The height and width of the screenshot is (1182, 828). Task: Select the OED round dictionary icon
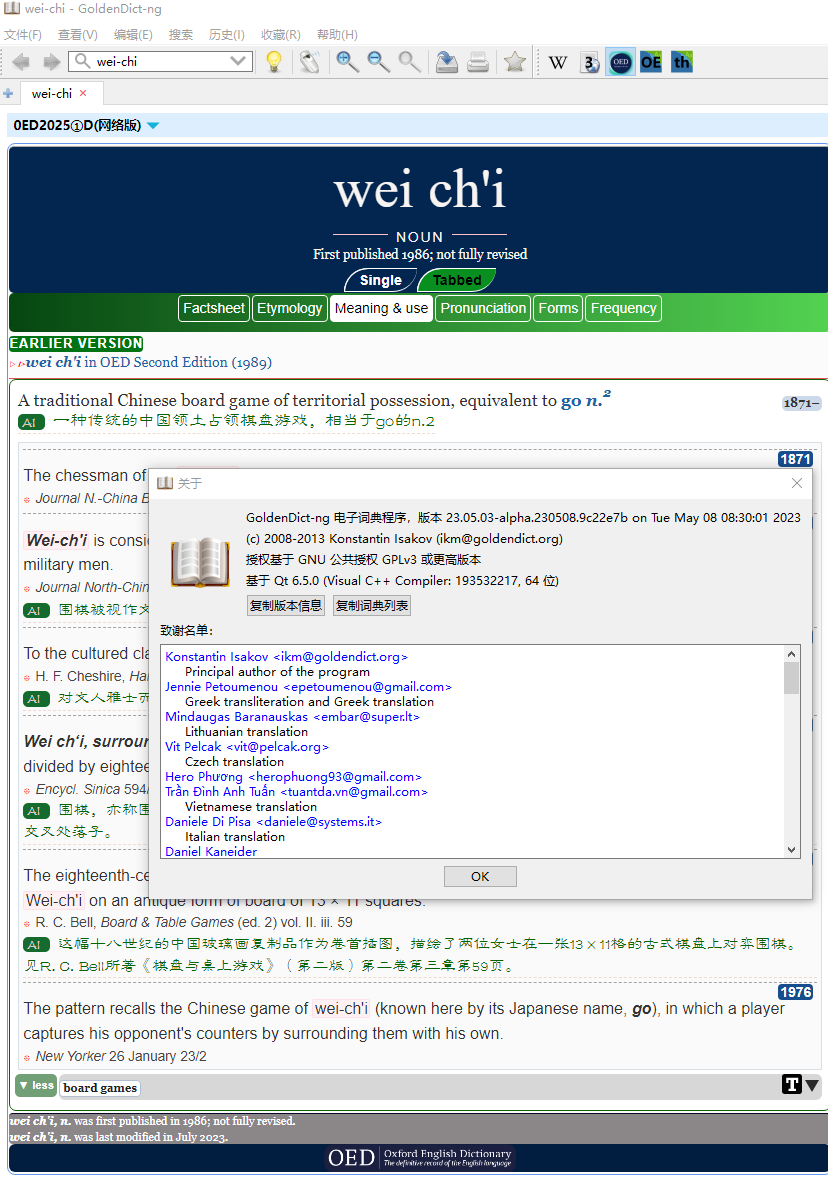pos(620,62)
